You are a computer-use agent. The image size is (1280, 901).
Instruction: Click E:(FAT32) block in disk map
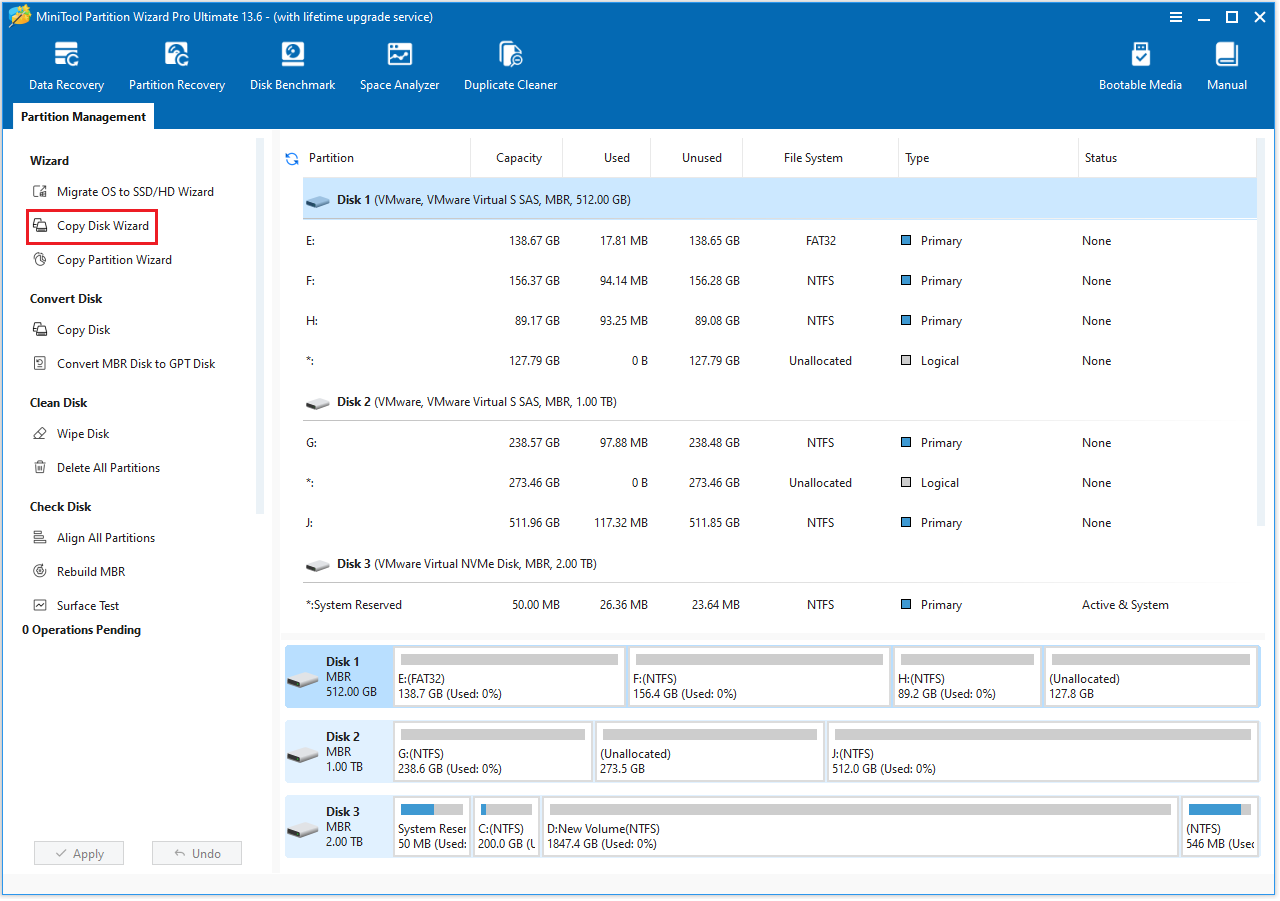pos(509,677)
